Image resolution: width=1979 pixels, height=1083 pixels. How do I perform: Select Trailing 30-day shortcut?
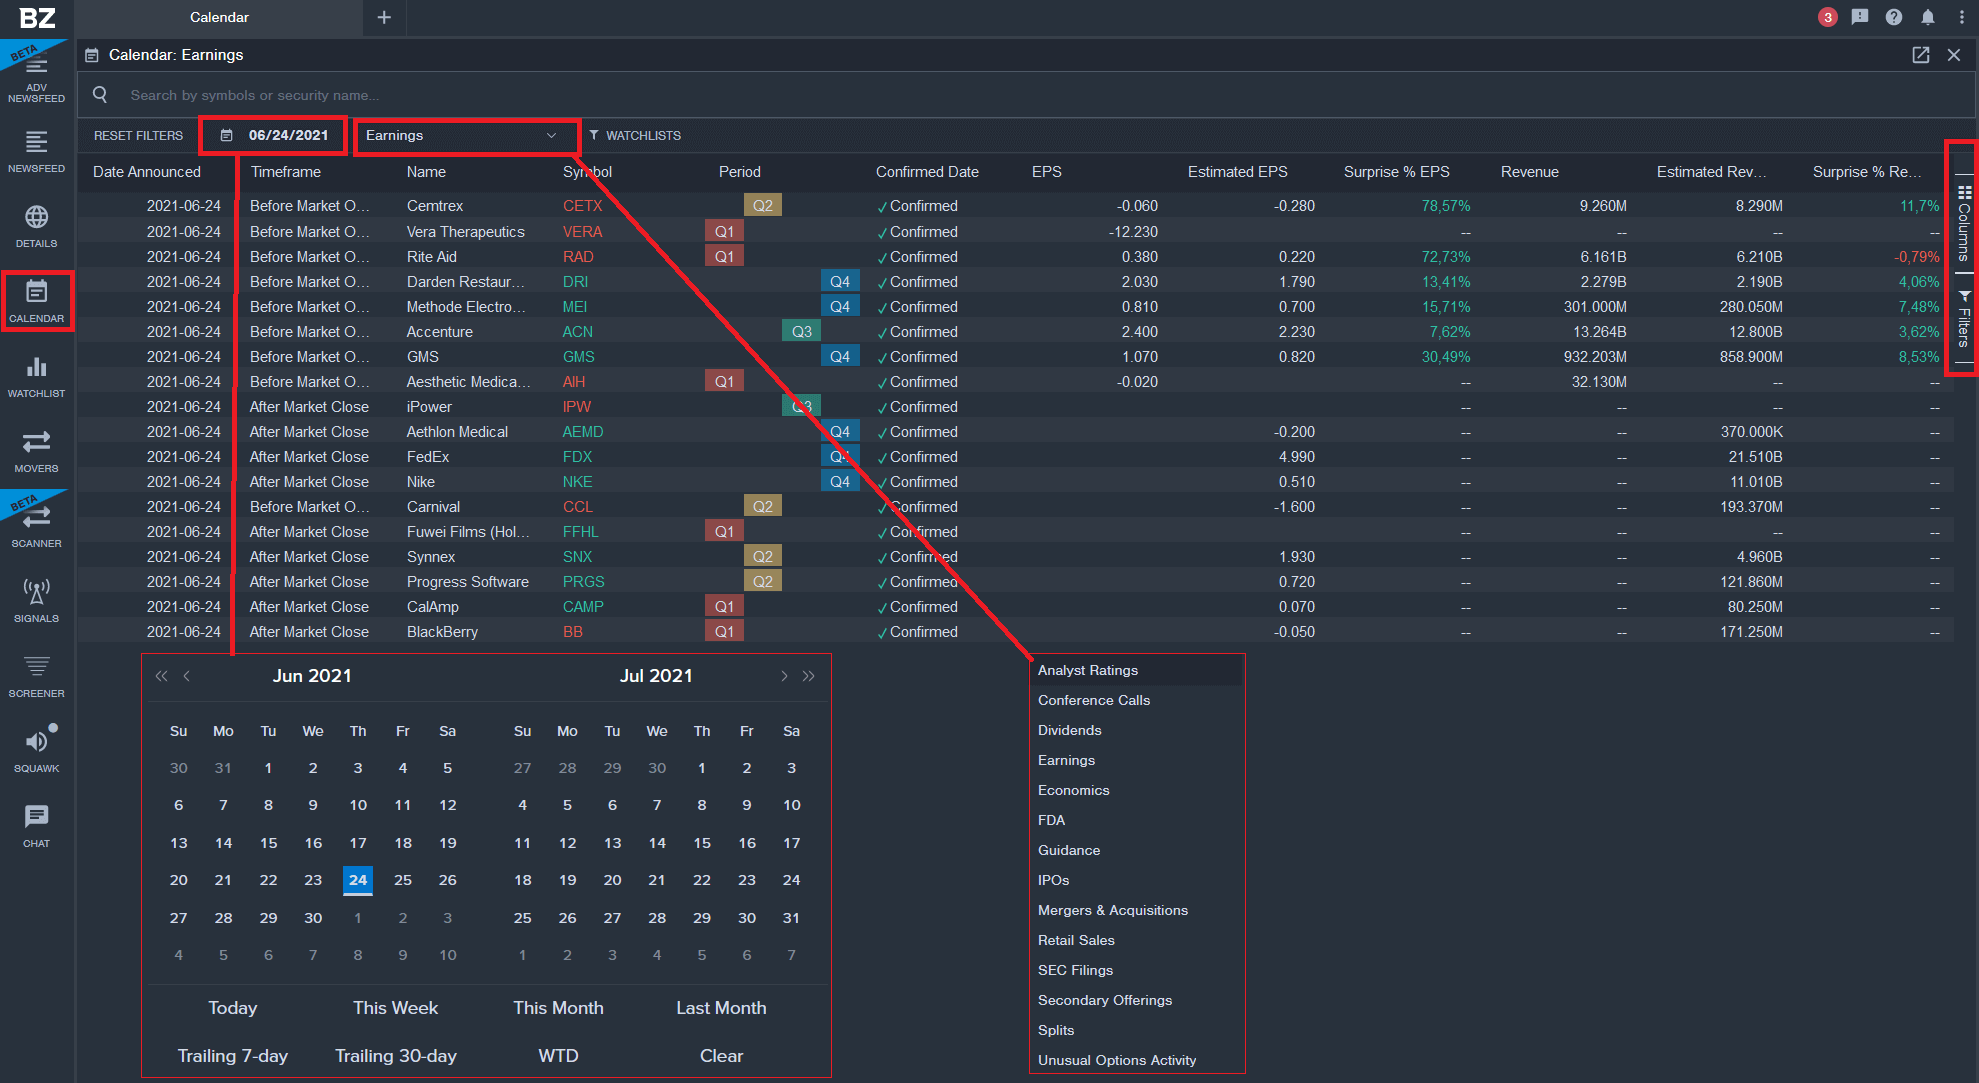395,1056
